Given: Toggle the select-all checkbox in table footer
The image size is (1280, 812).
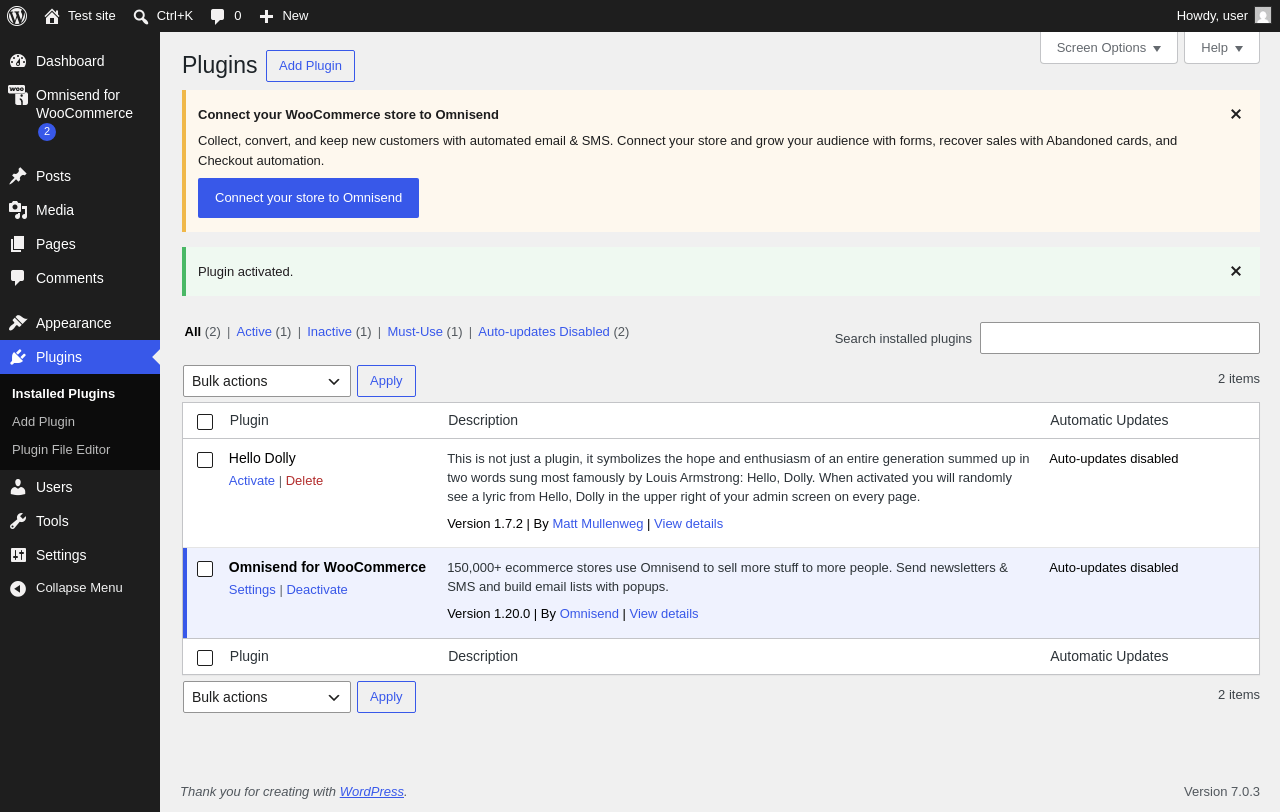Looking at the screenshot, I should (x=205, y=658).
